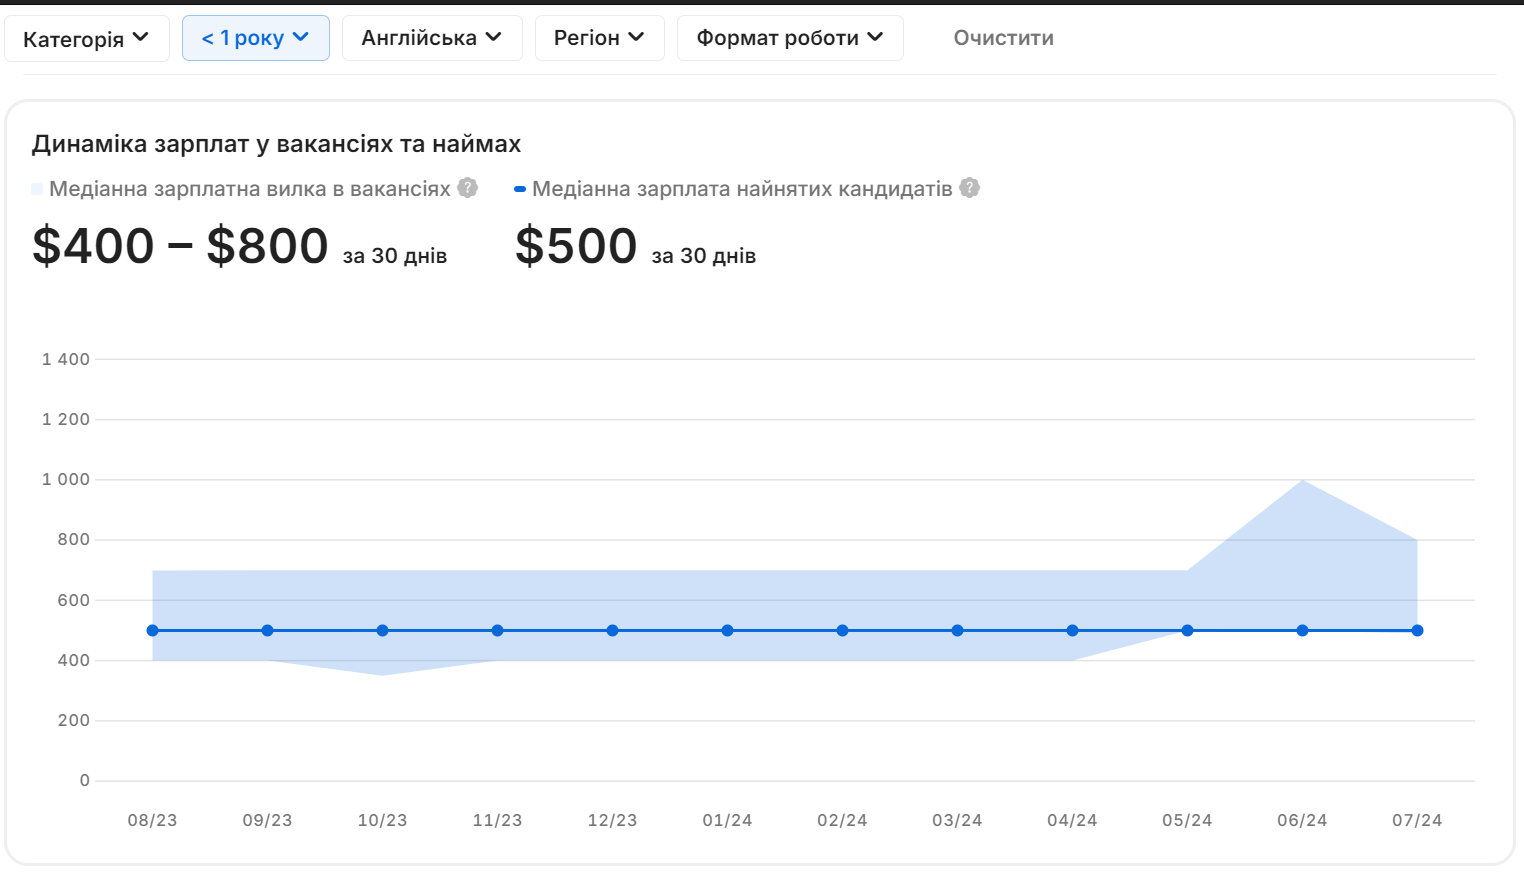1524x890 pixels.
Task: Expand the Формат роботи dropdown
Action: tap(790, 37)
